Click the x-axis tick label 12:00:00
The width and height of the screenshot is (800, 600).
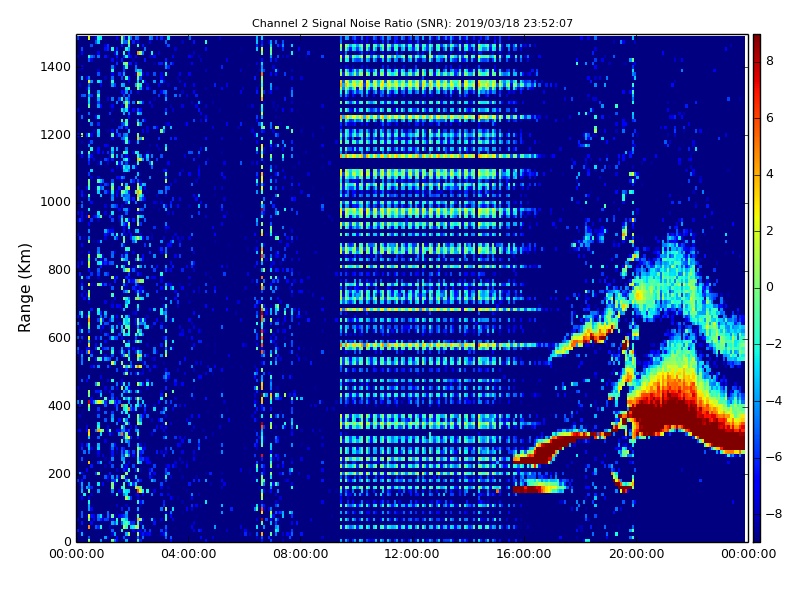[412, 554]
